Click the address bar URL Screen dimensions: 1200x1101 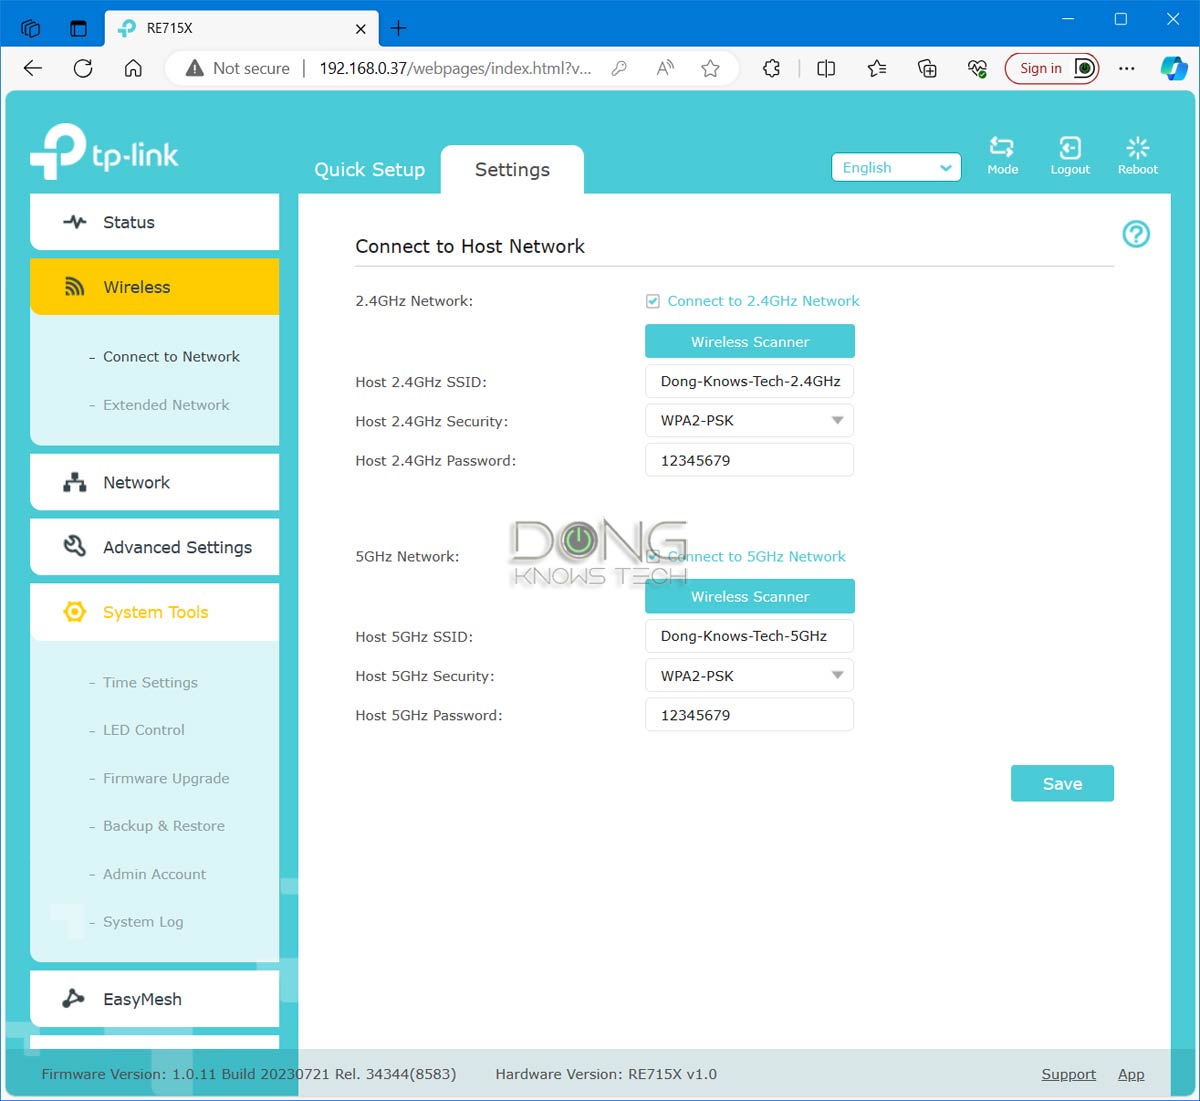click(455, 68)
